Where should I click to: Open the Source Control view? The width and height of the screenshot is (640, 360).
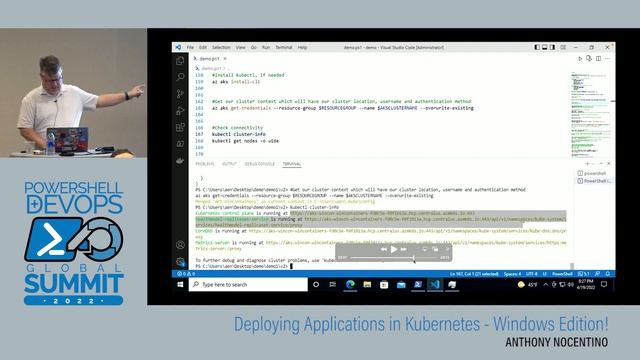point(180,93)
